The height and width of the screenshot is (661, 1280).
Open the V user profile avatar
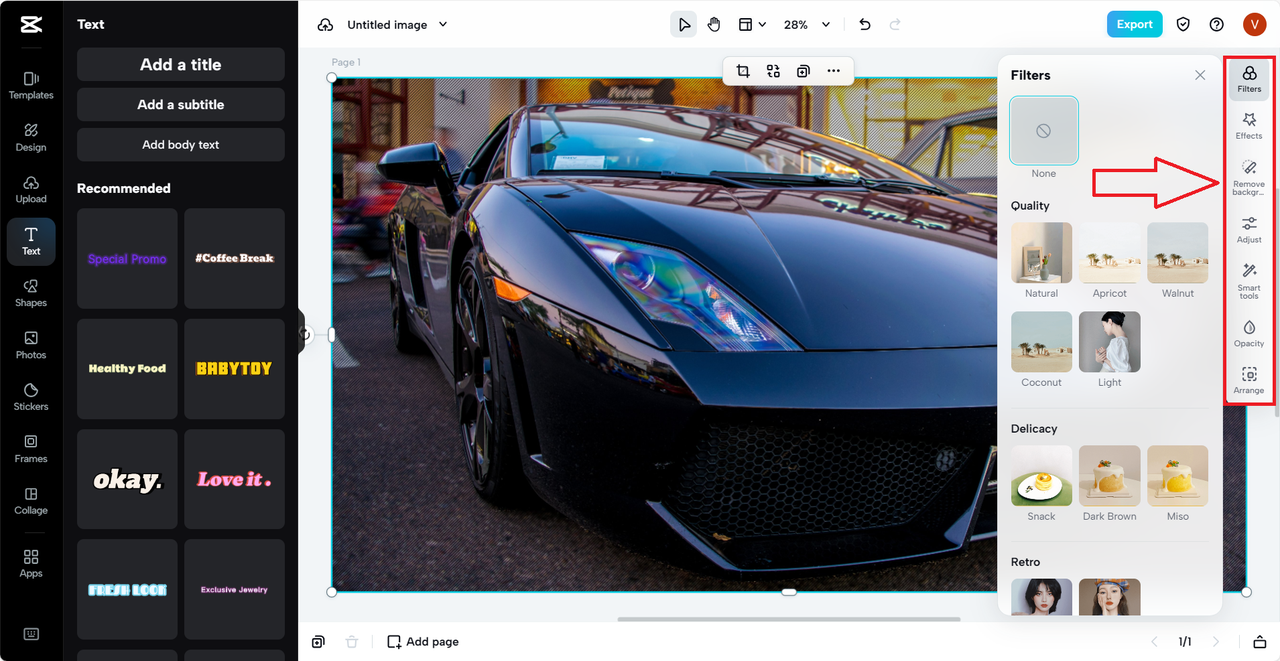click(1254, 24)
